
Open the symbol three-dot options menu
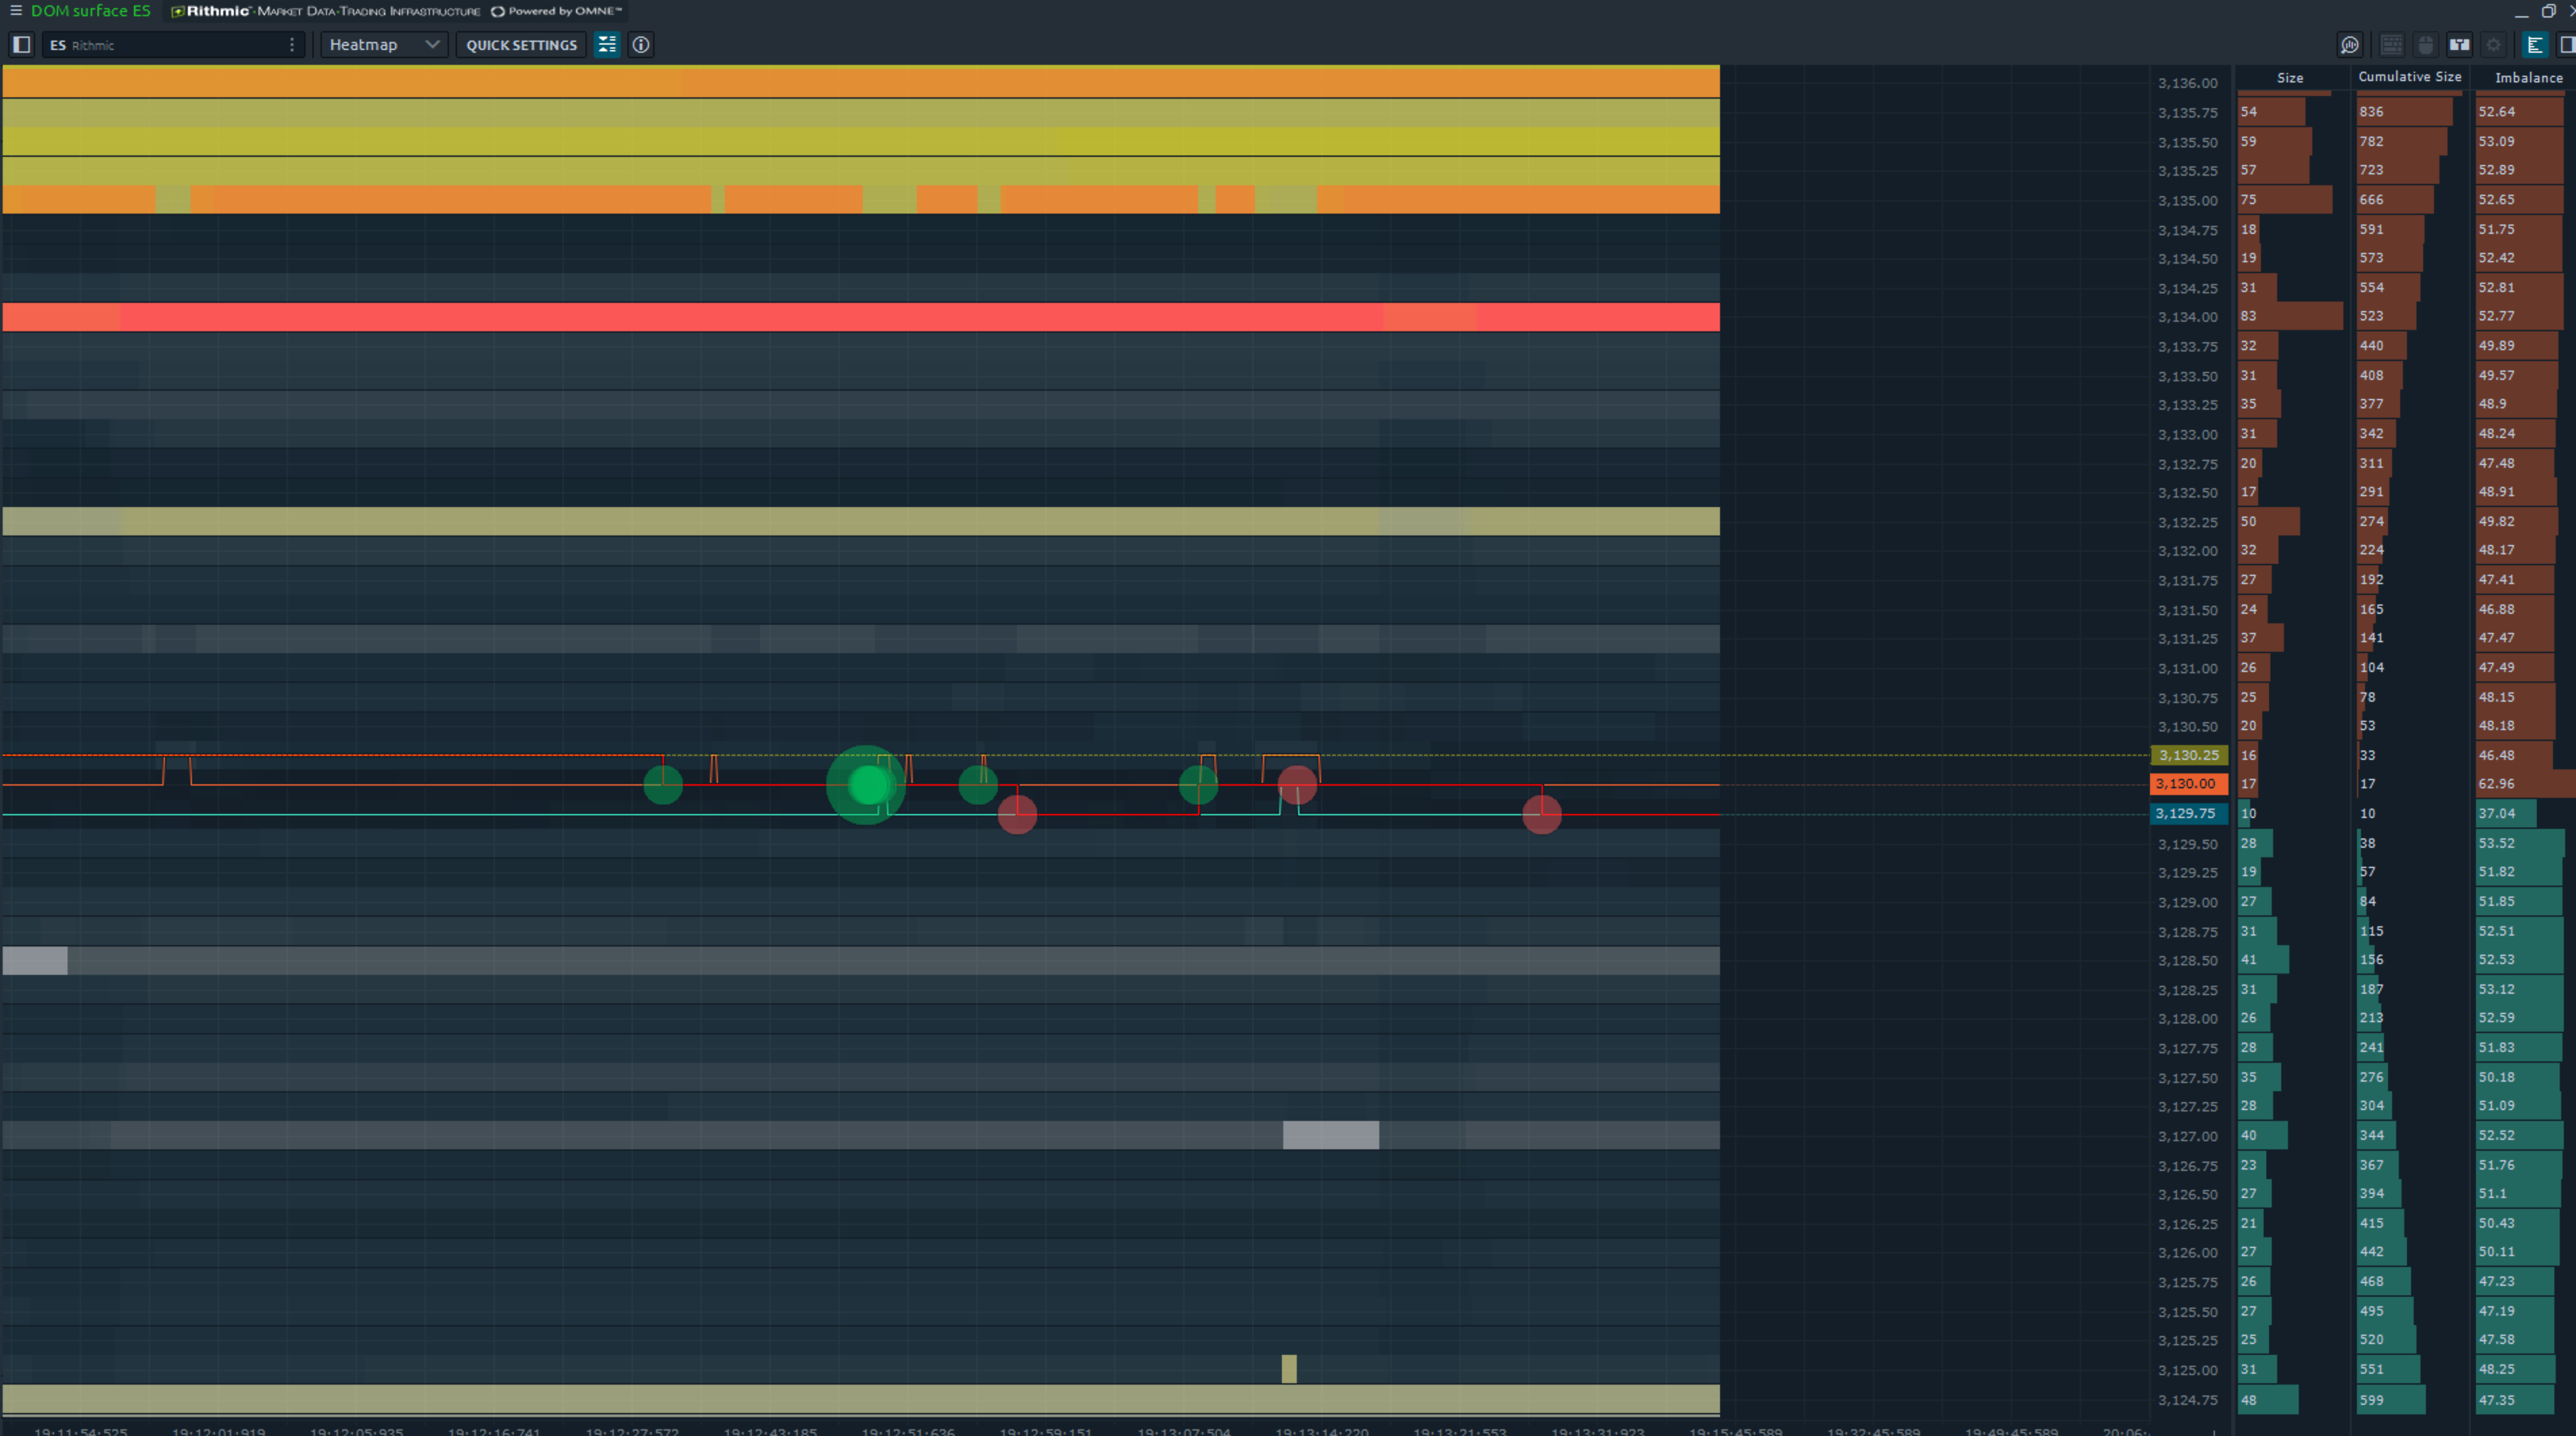point(292,45)
